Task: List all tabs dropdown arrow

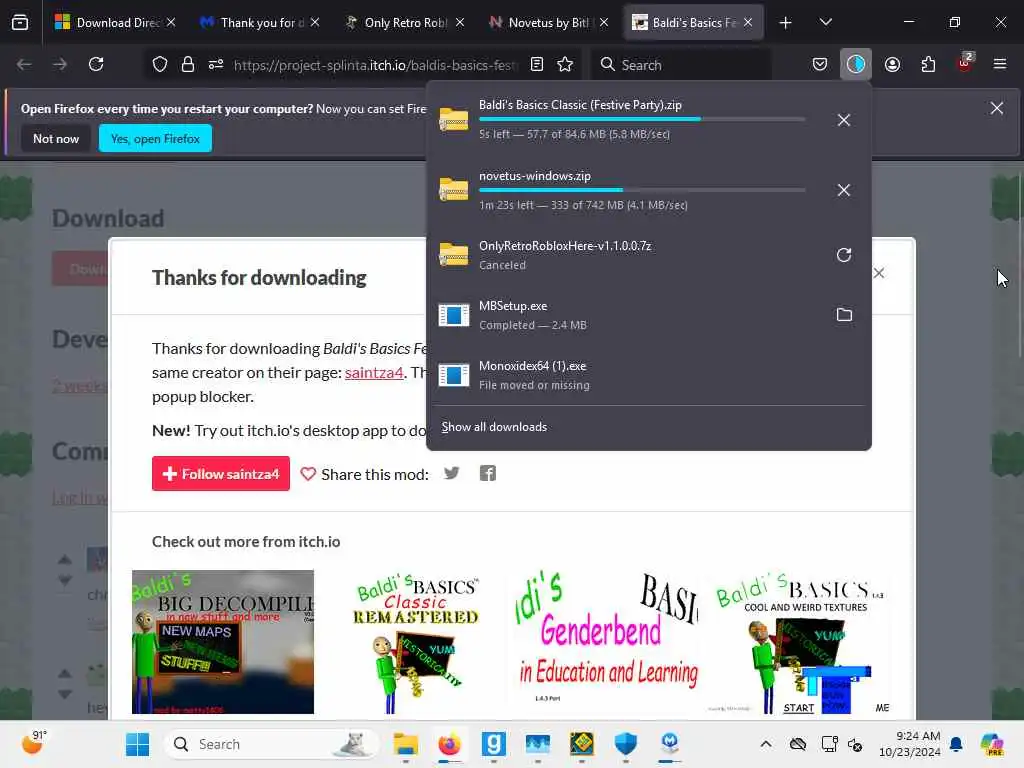Action: 825,22
